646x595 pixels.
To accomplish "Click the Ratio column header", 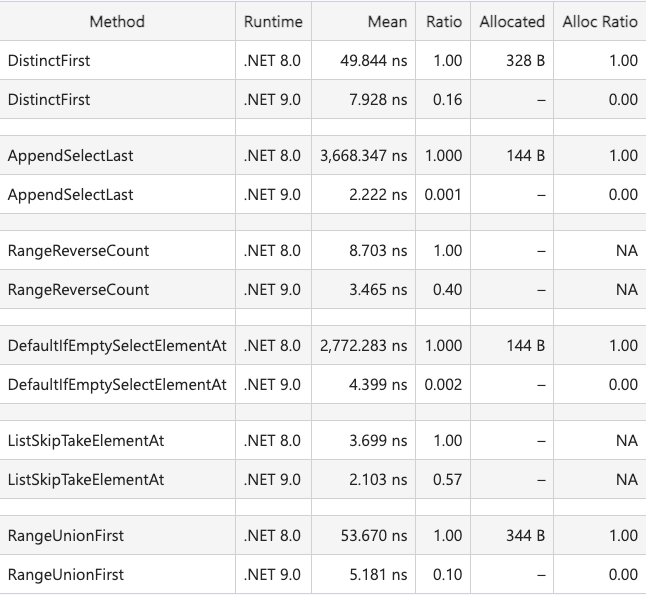I will (443, 21).
